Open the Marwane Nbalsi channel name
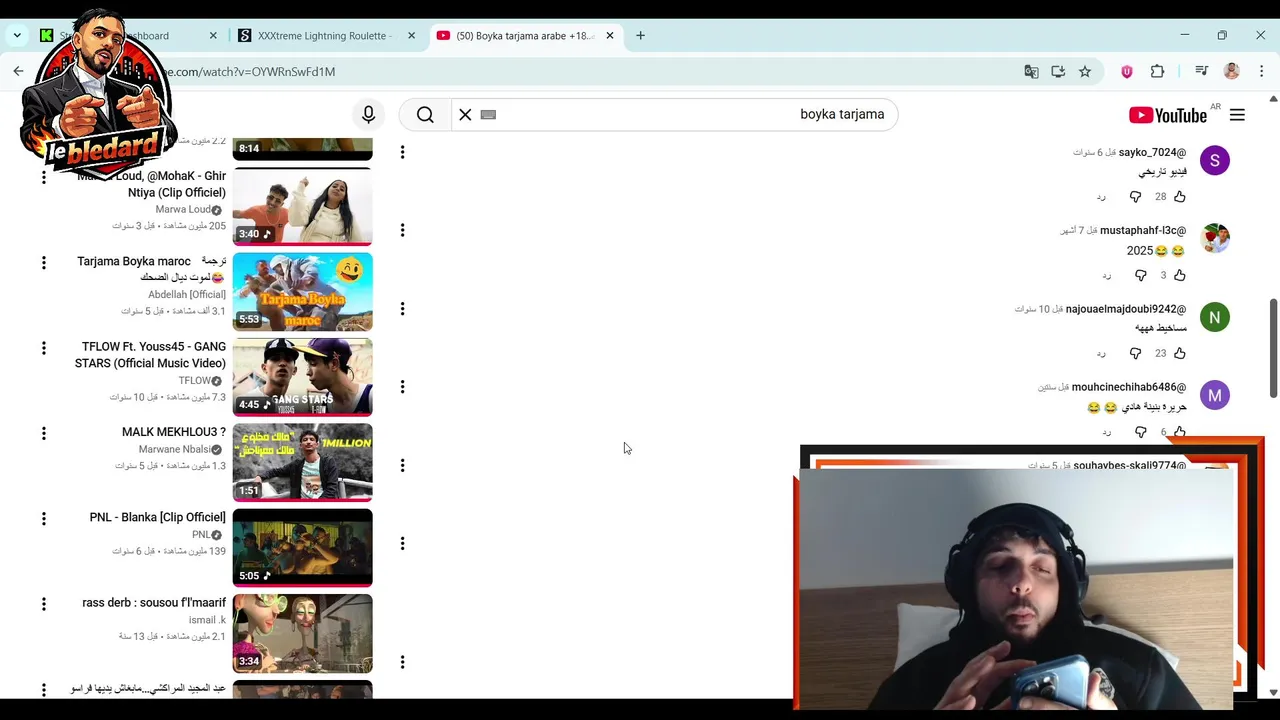 click(x=175, y=449)
